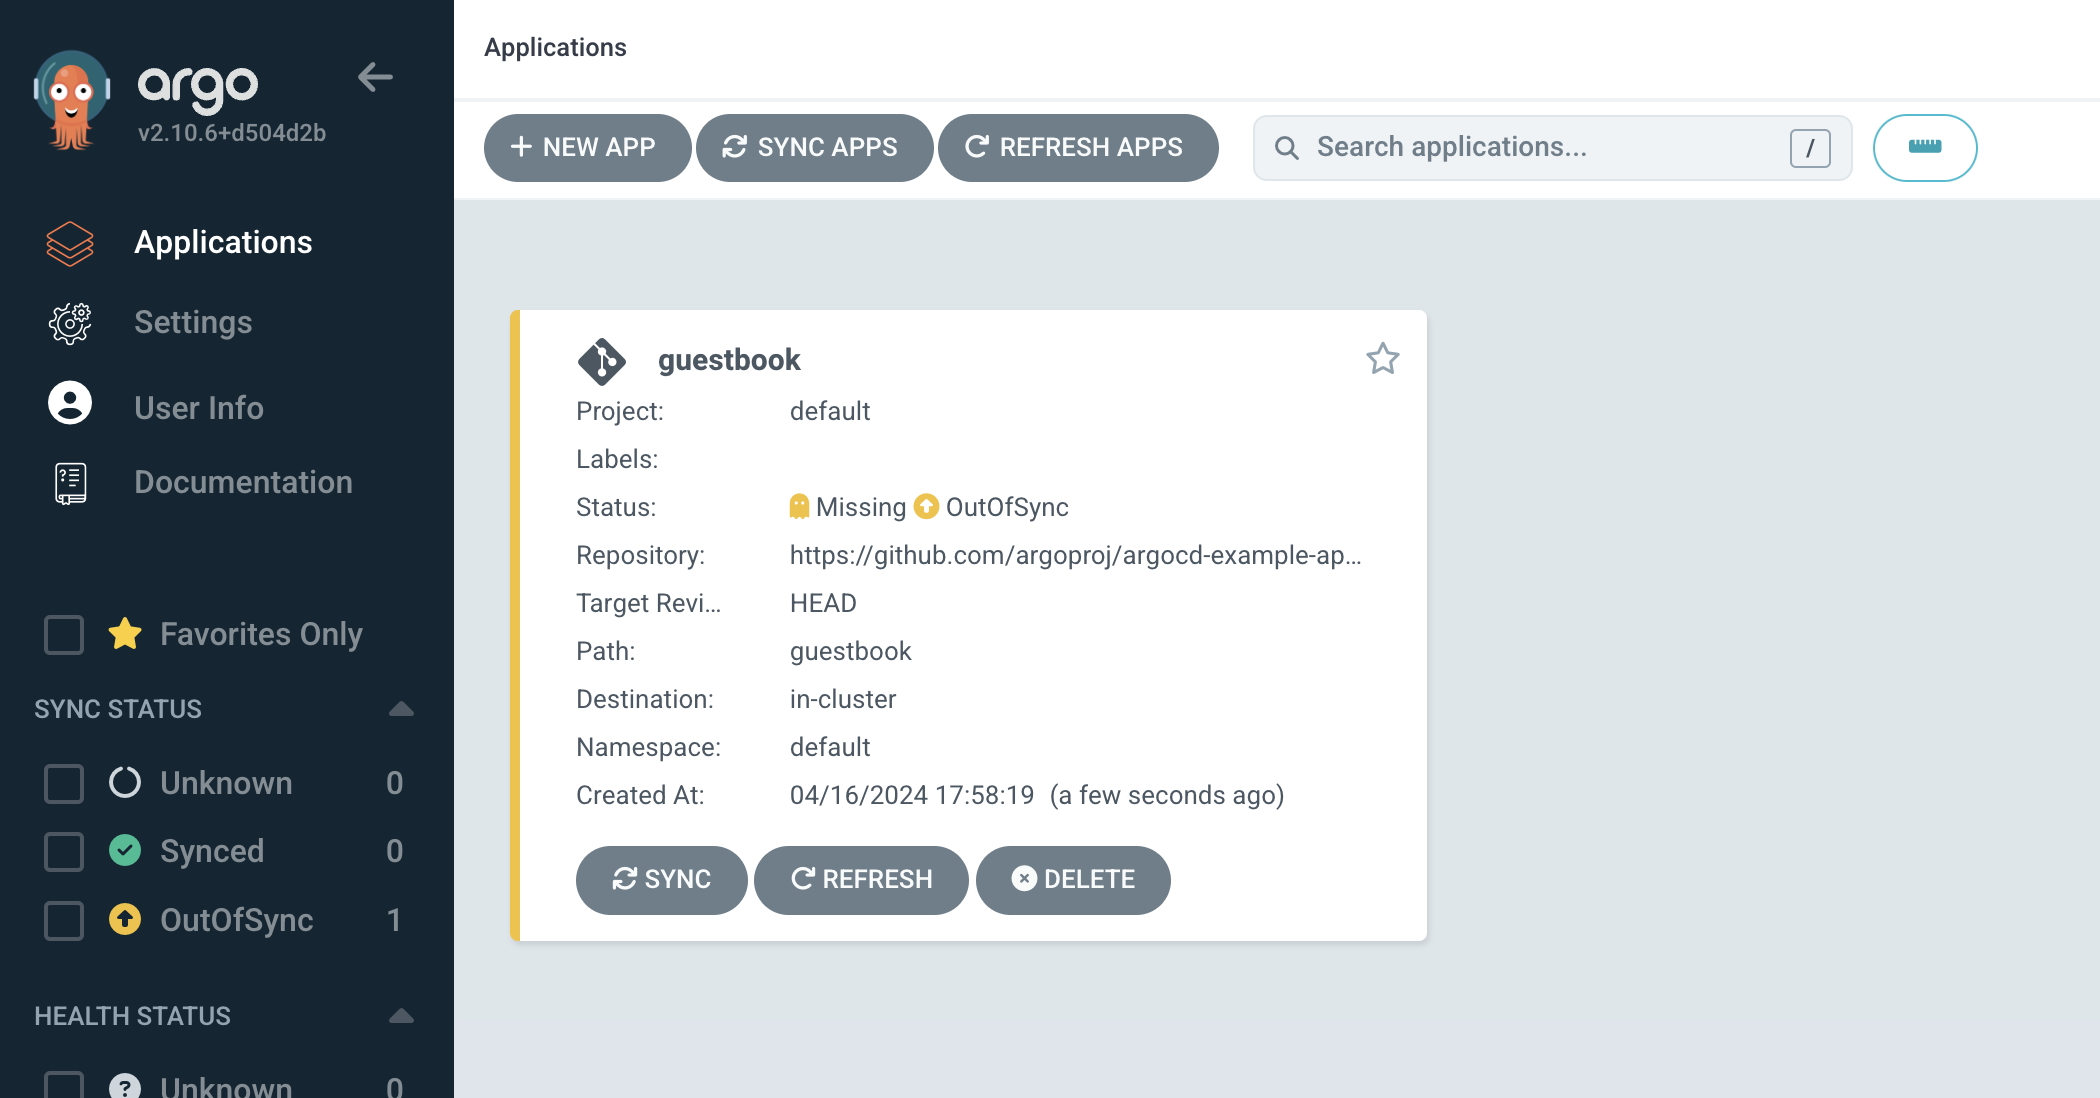Image resolution: width=2100 pixels, height=1098 pixels.
Task: Open the Settings menu item
Action: (193, 322)
